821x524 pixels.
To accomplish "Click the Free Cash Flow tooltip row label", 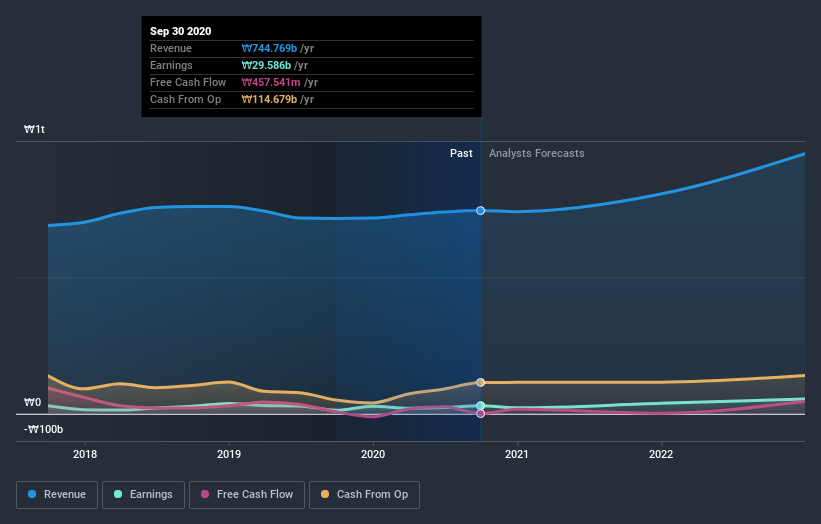I will pos(188,82).
